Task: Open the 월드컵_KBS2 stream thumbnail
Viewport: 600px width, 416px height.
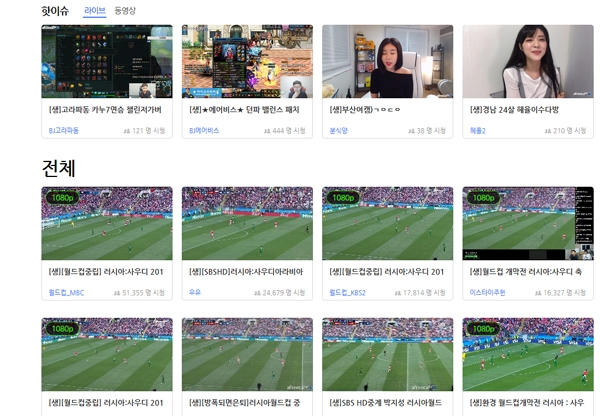Action: [388, 223]
